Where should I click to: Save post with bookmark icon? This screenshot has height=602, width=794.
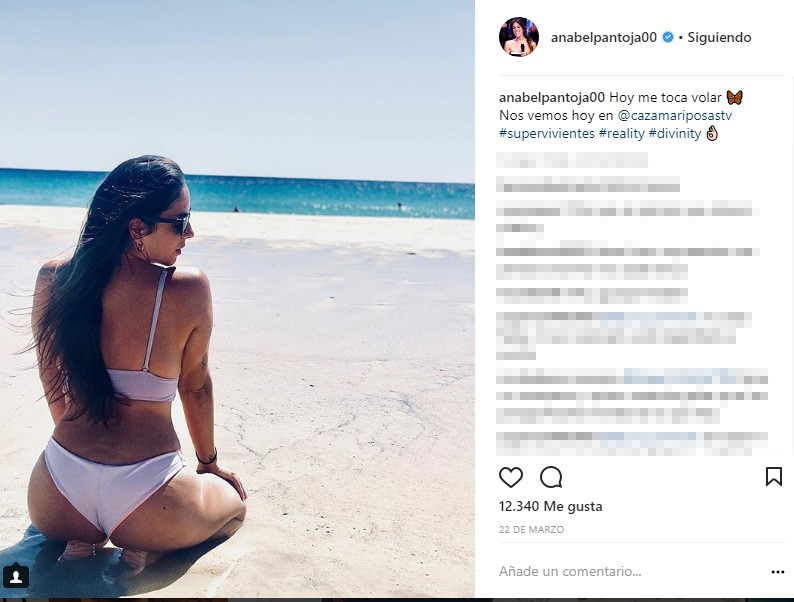point(774,477)
